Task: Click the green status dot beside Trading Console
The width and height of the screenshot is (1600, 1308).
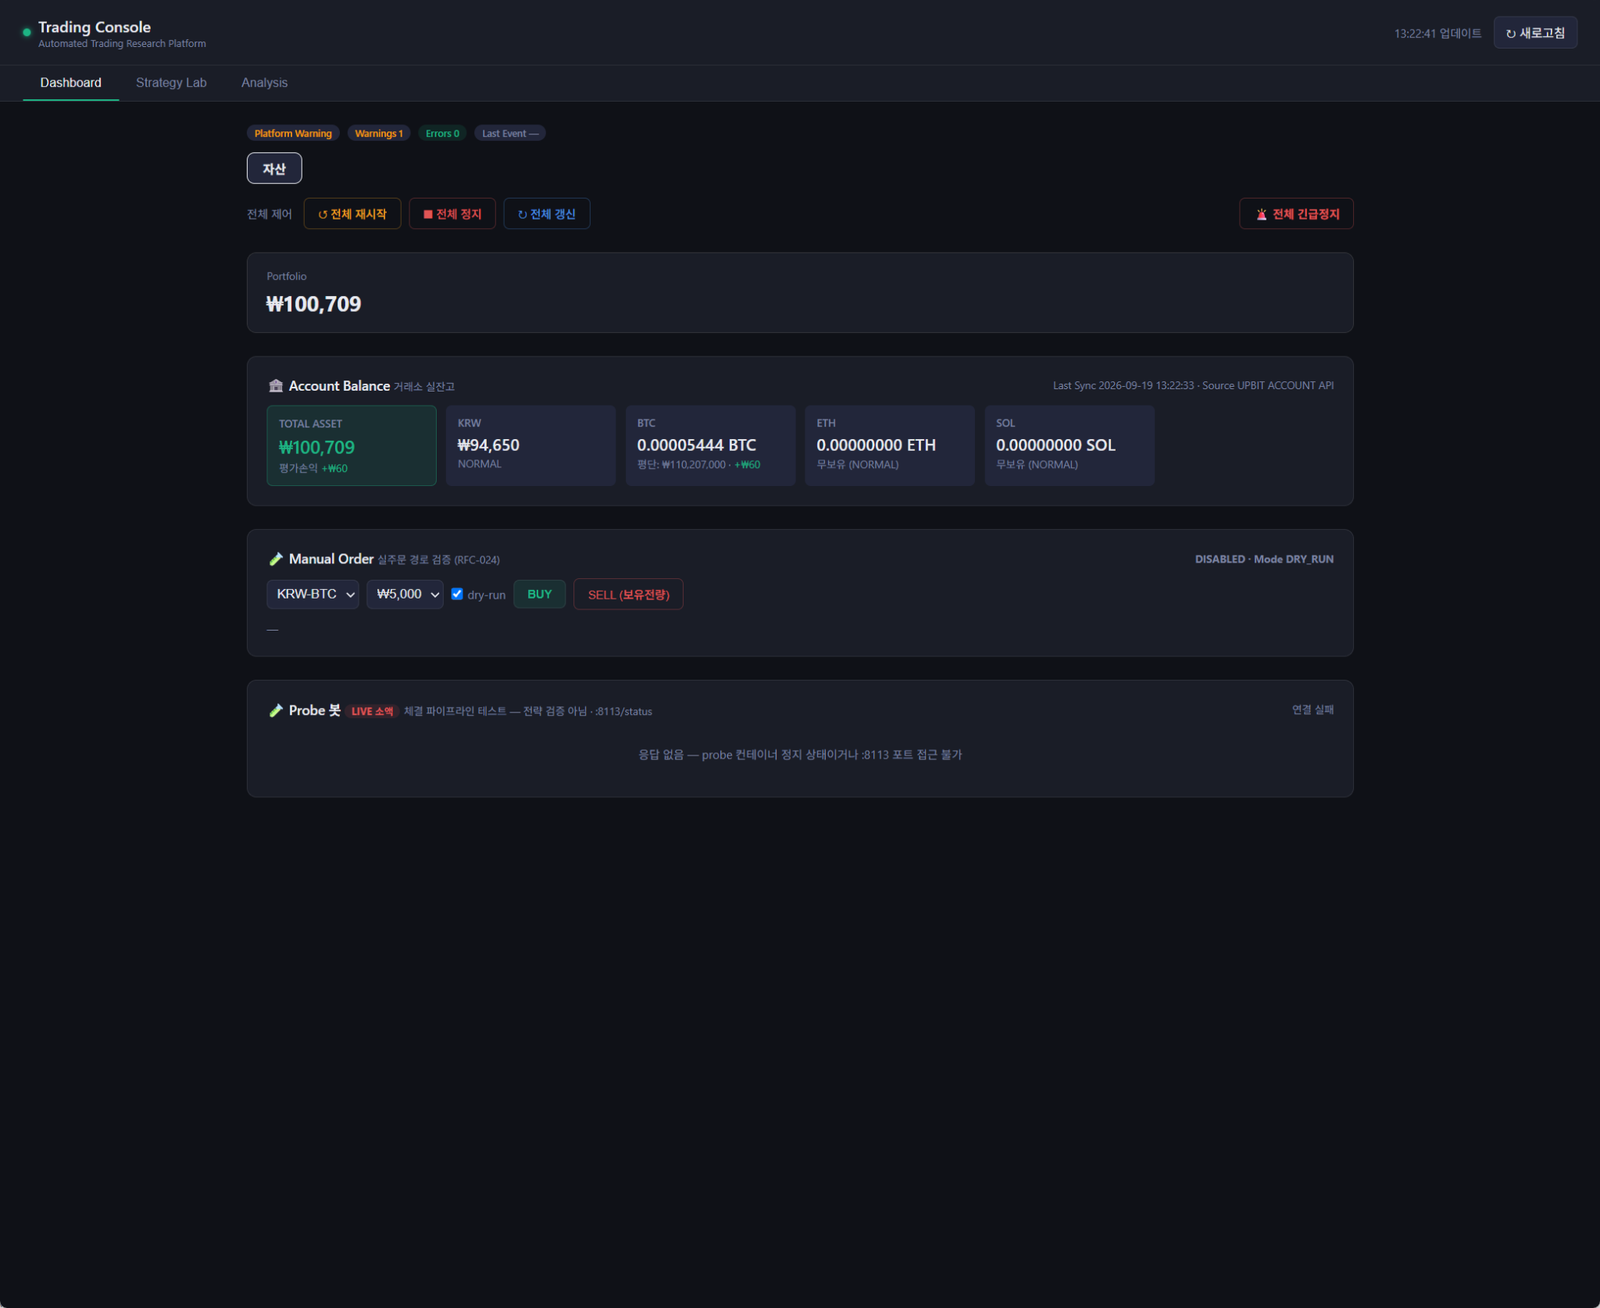Action: [x=27, y=33]
